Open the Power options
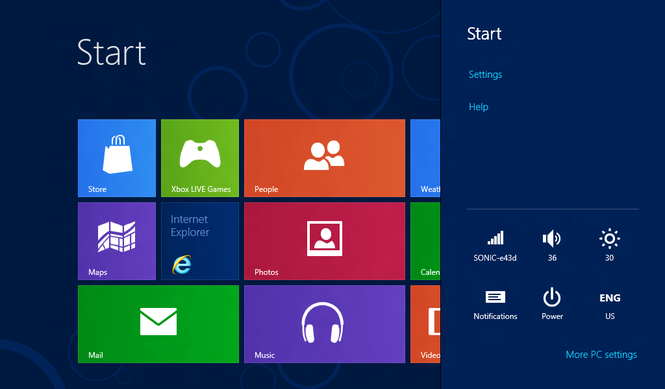This screenshot has height=389, width=665. tap(552, 305)
